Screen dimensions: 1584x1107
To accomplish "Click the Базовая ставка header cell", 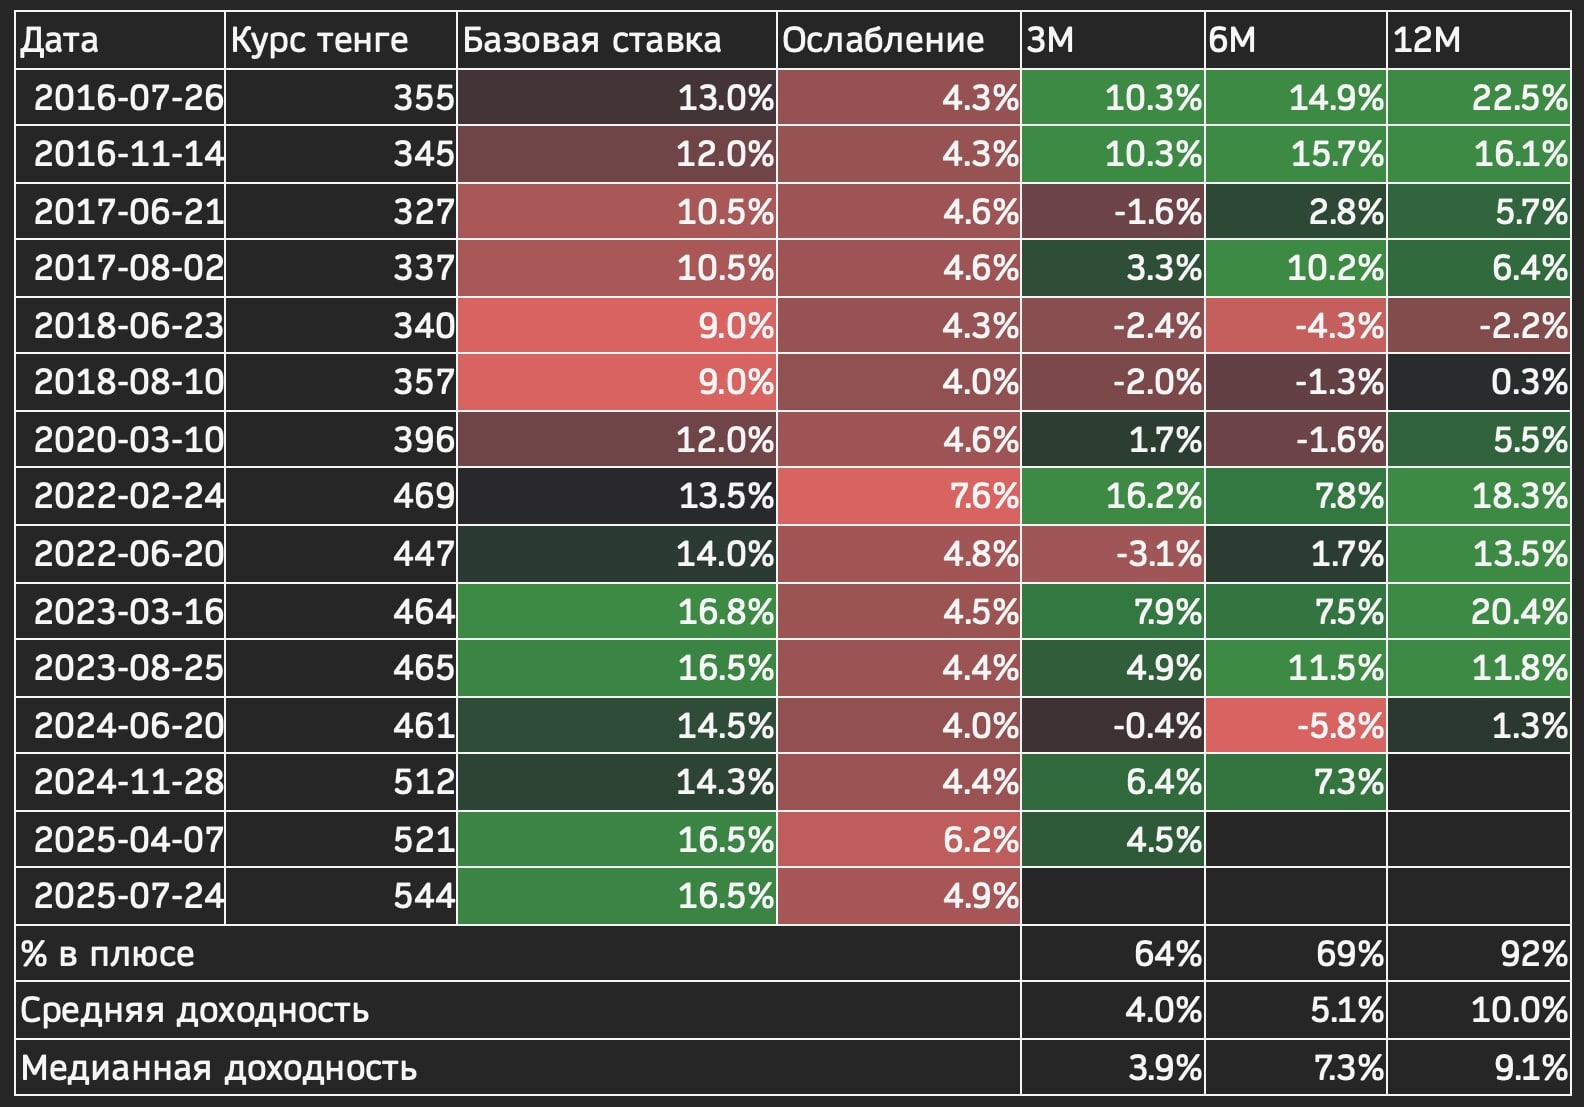I will (617, 40).
